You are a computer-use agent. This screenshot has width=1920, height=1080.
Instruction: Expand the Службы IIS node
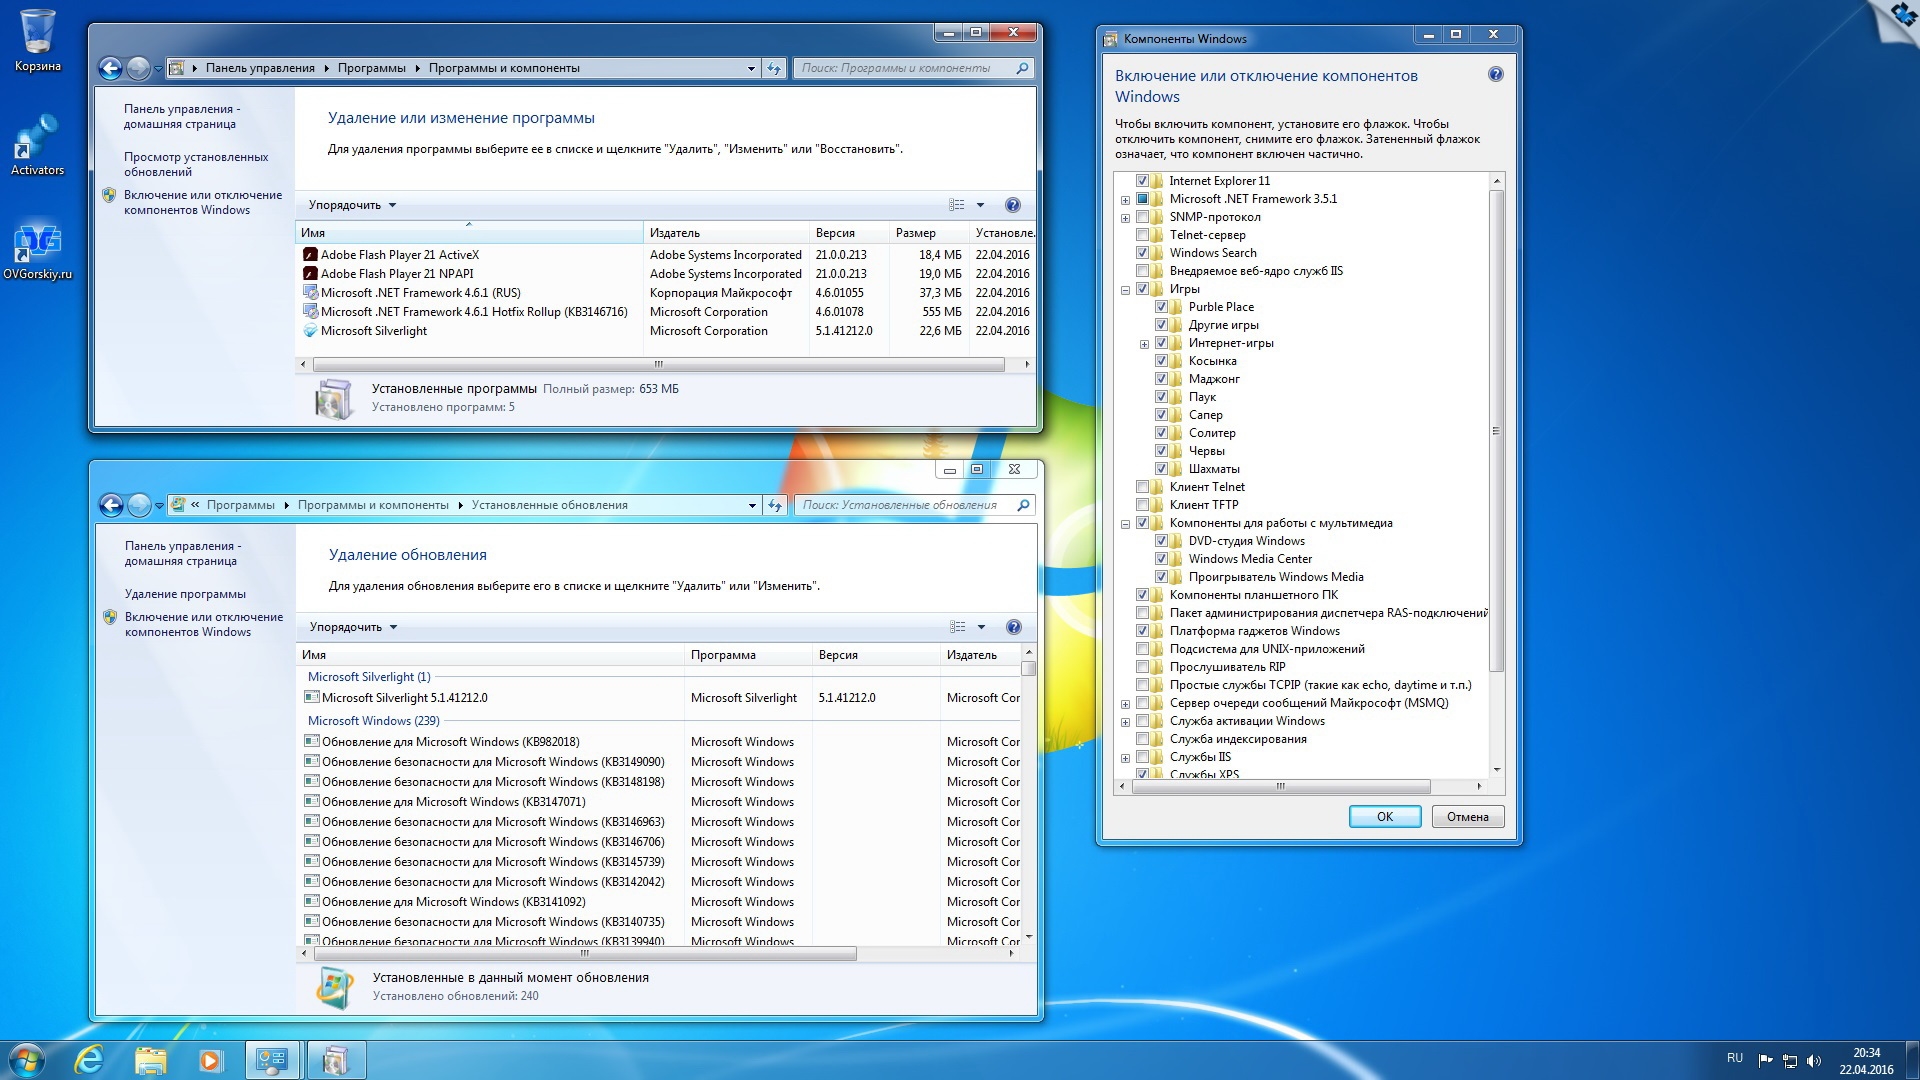tap(1125, 758)
